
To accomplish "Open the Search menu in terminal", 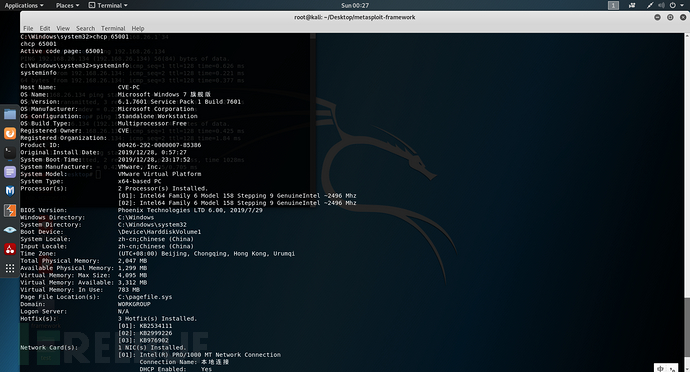I will [85, 28].
